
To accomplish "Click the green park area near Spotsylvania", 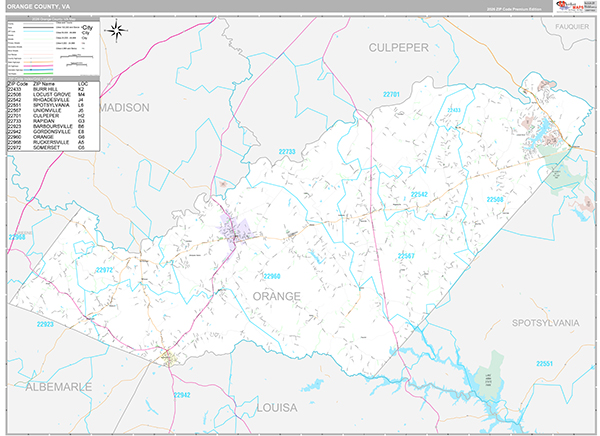I will click(x=564, y=176).
